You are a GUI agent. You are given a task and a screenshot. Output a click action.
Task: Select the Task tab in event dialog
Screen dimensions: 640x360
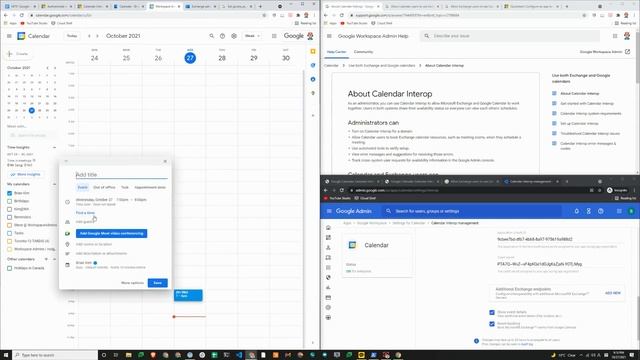125,187
